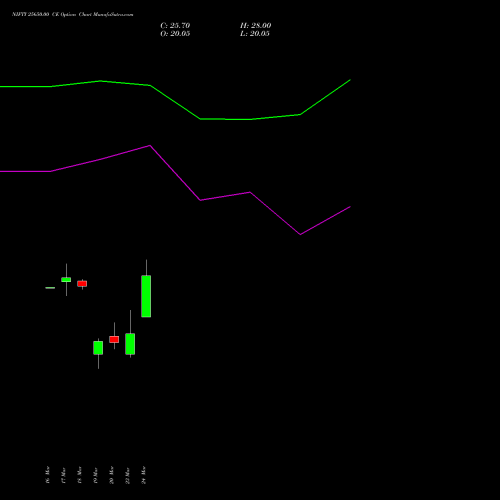The width and height of the screenshot is (500, 500).
Task: Click the open value 'O: 20.05'
Action: pos(175,33)
